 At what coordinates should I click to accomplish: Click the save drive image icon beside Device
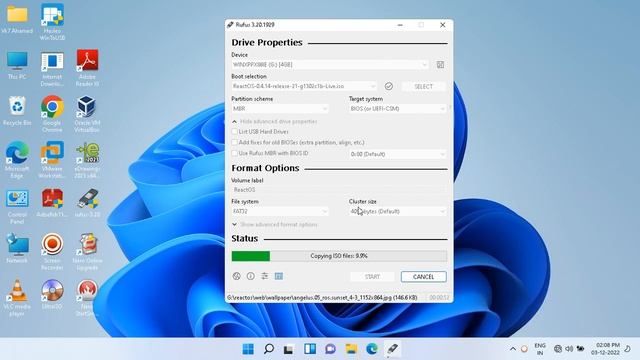point(440,64)
